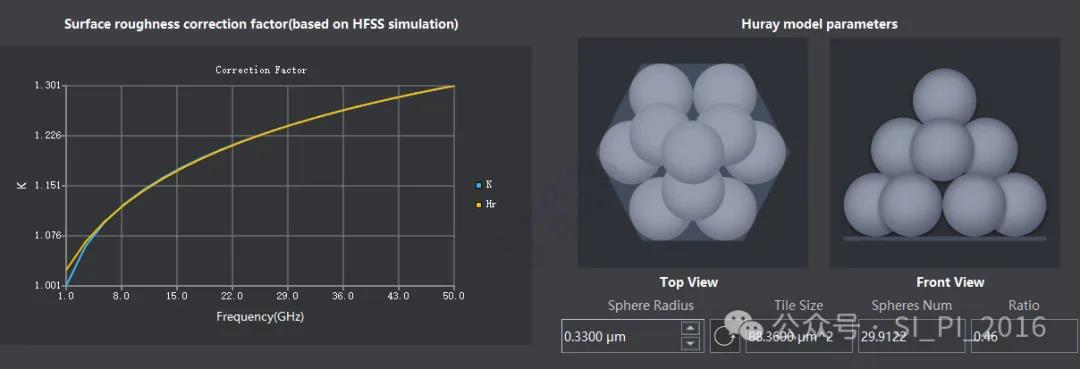Select the Top View sphere model image

(x=692, y=152)
